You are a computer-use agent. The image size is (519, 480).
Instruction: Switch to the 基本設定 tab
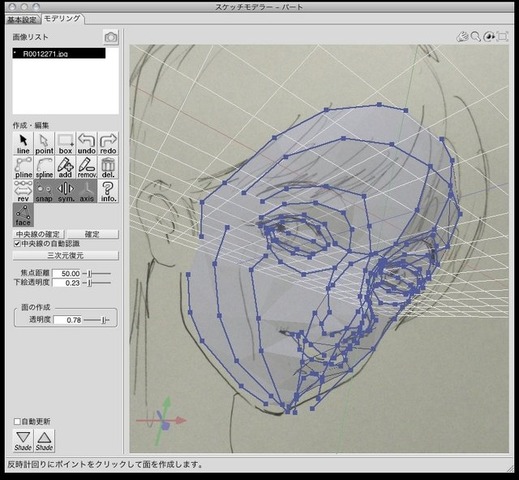[22, 20]
